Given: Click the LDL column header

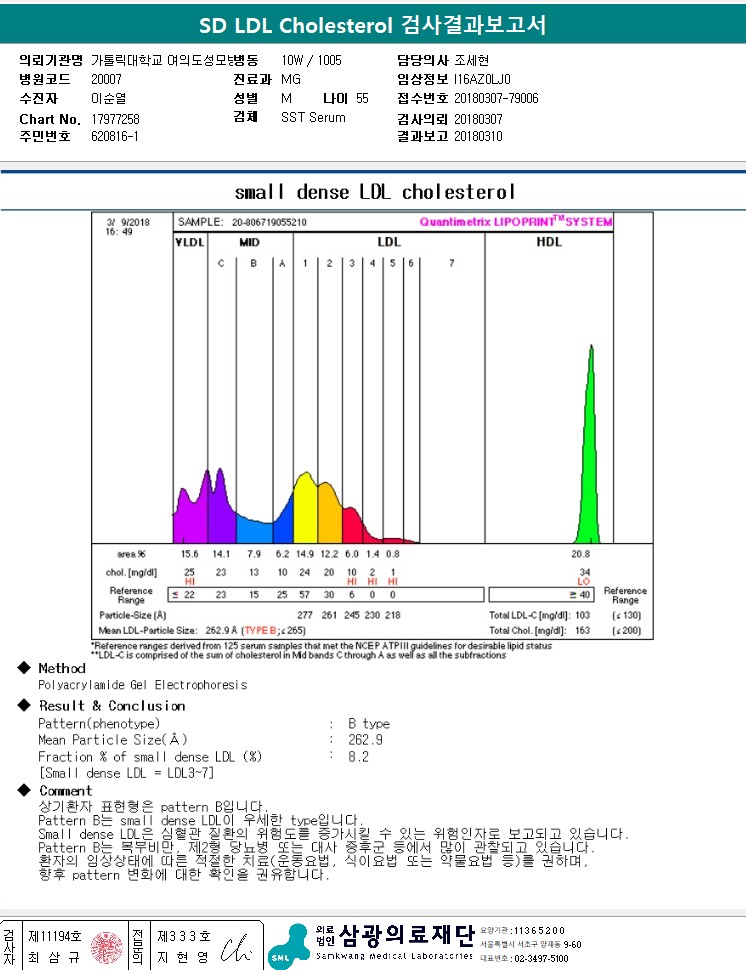Looking at the screenshot, I should (x=389, y=242).
